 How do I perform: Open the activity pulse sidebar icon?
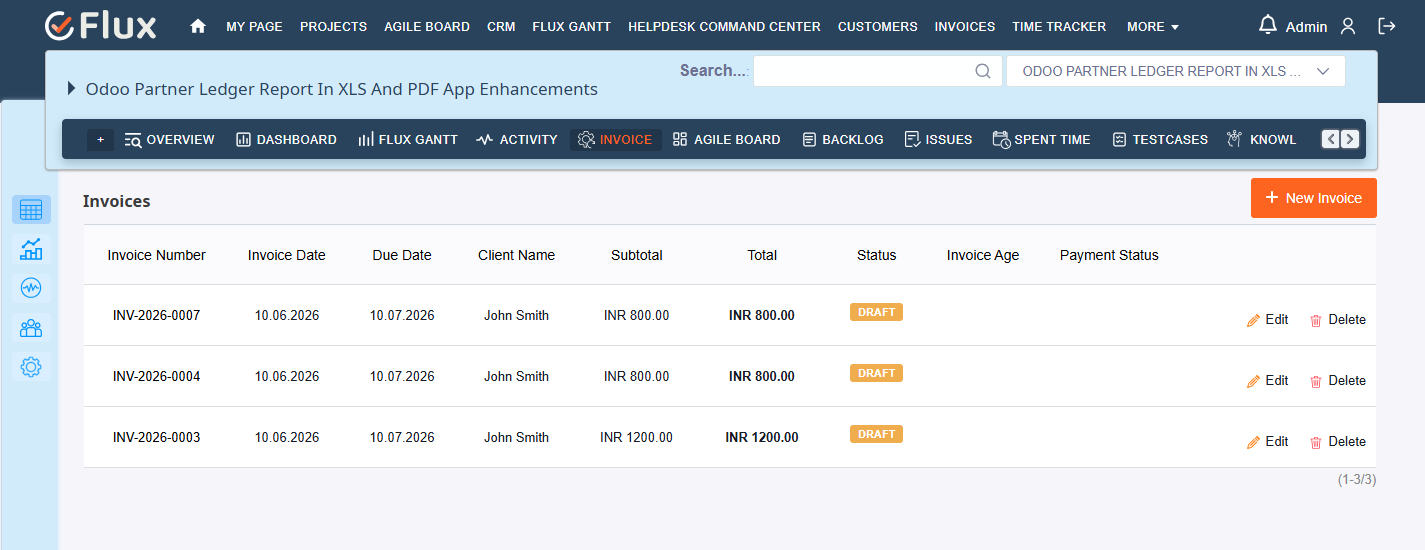[31, 288]
